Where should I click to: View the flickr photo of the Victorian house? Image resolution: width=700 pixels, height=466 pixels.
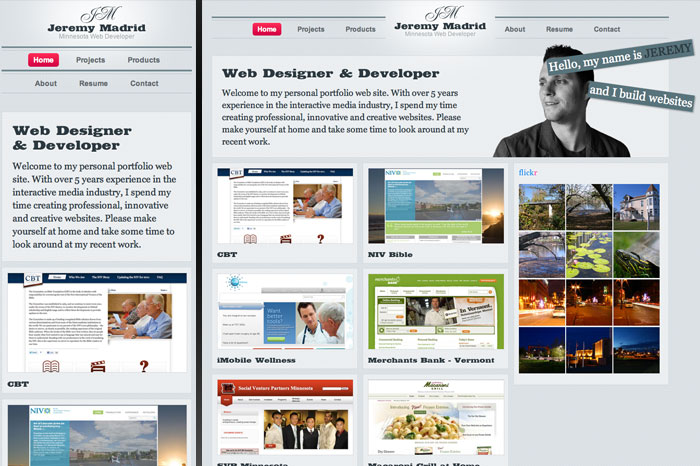pos(636,207)
